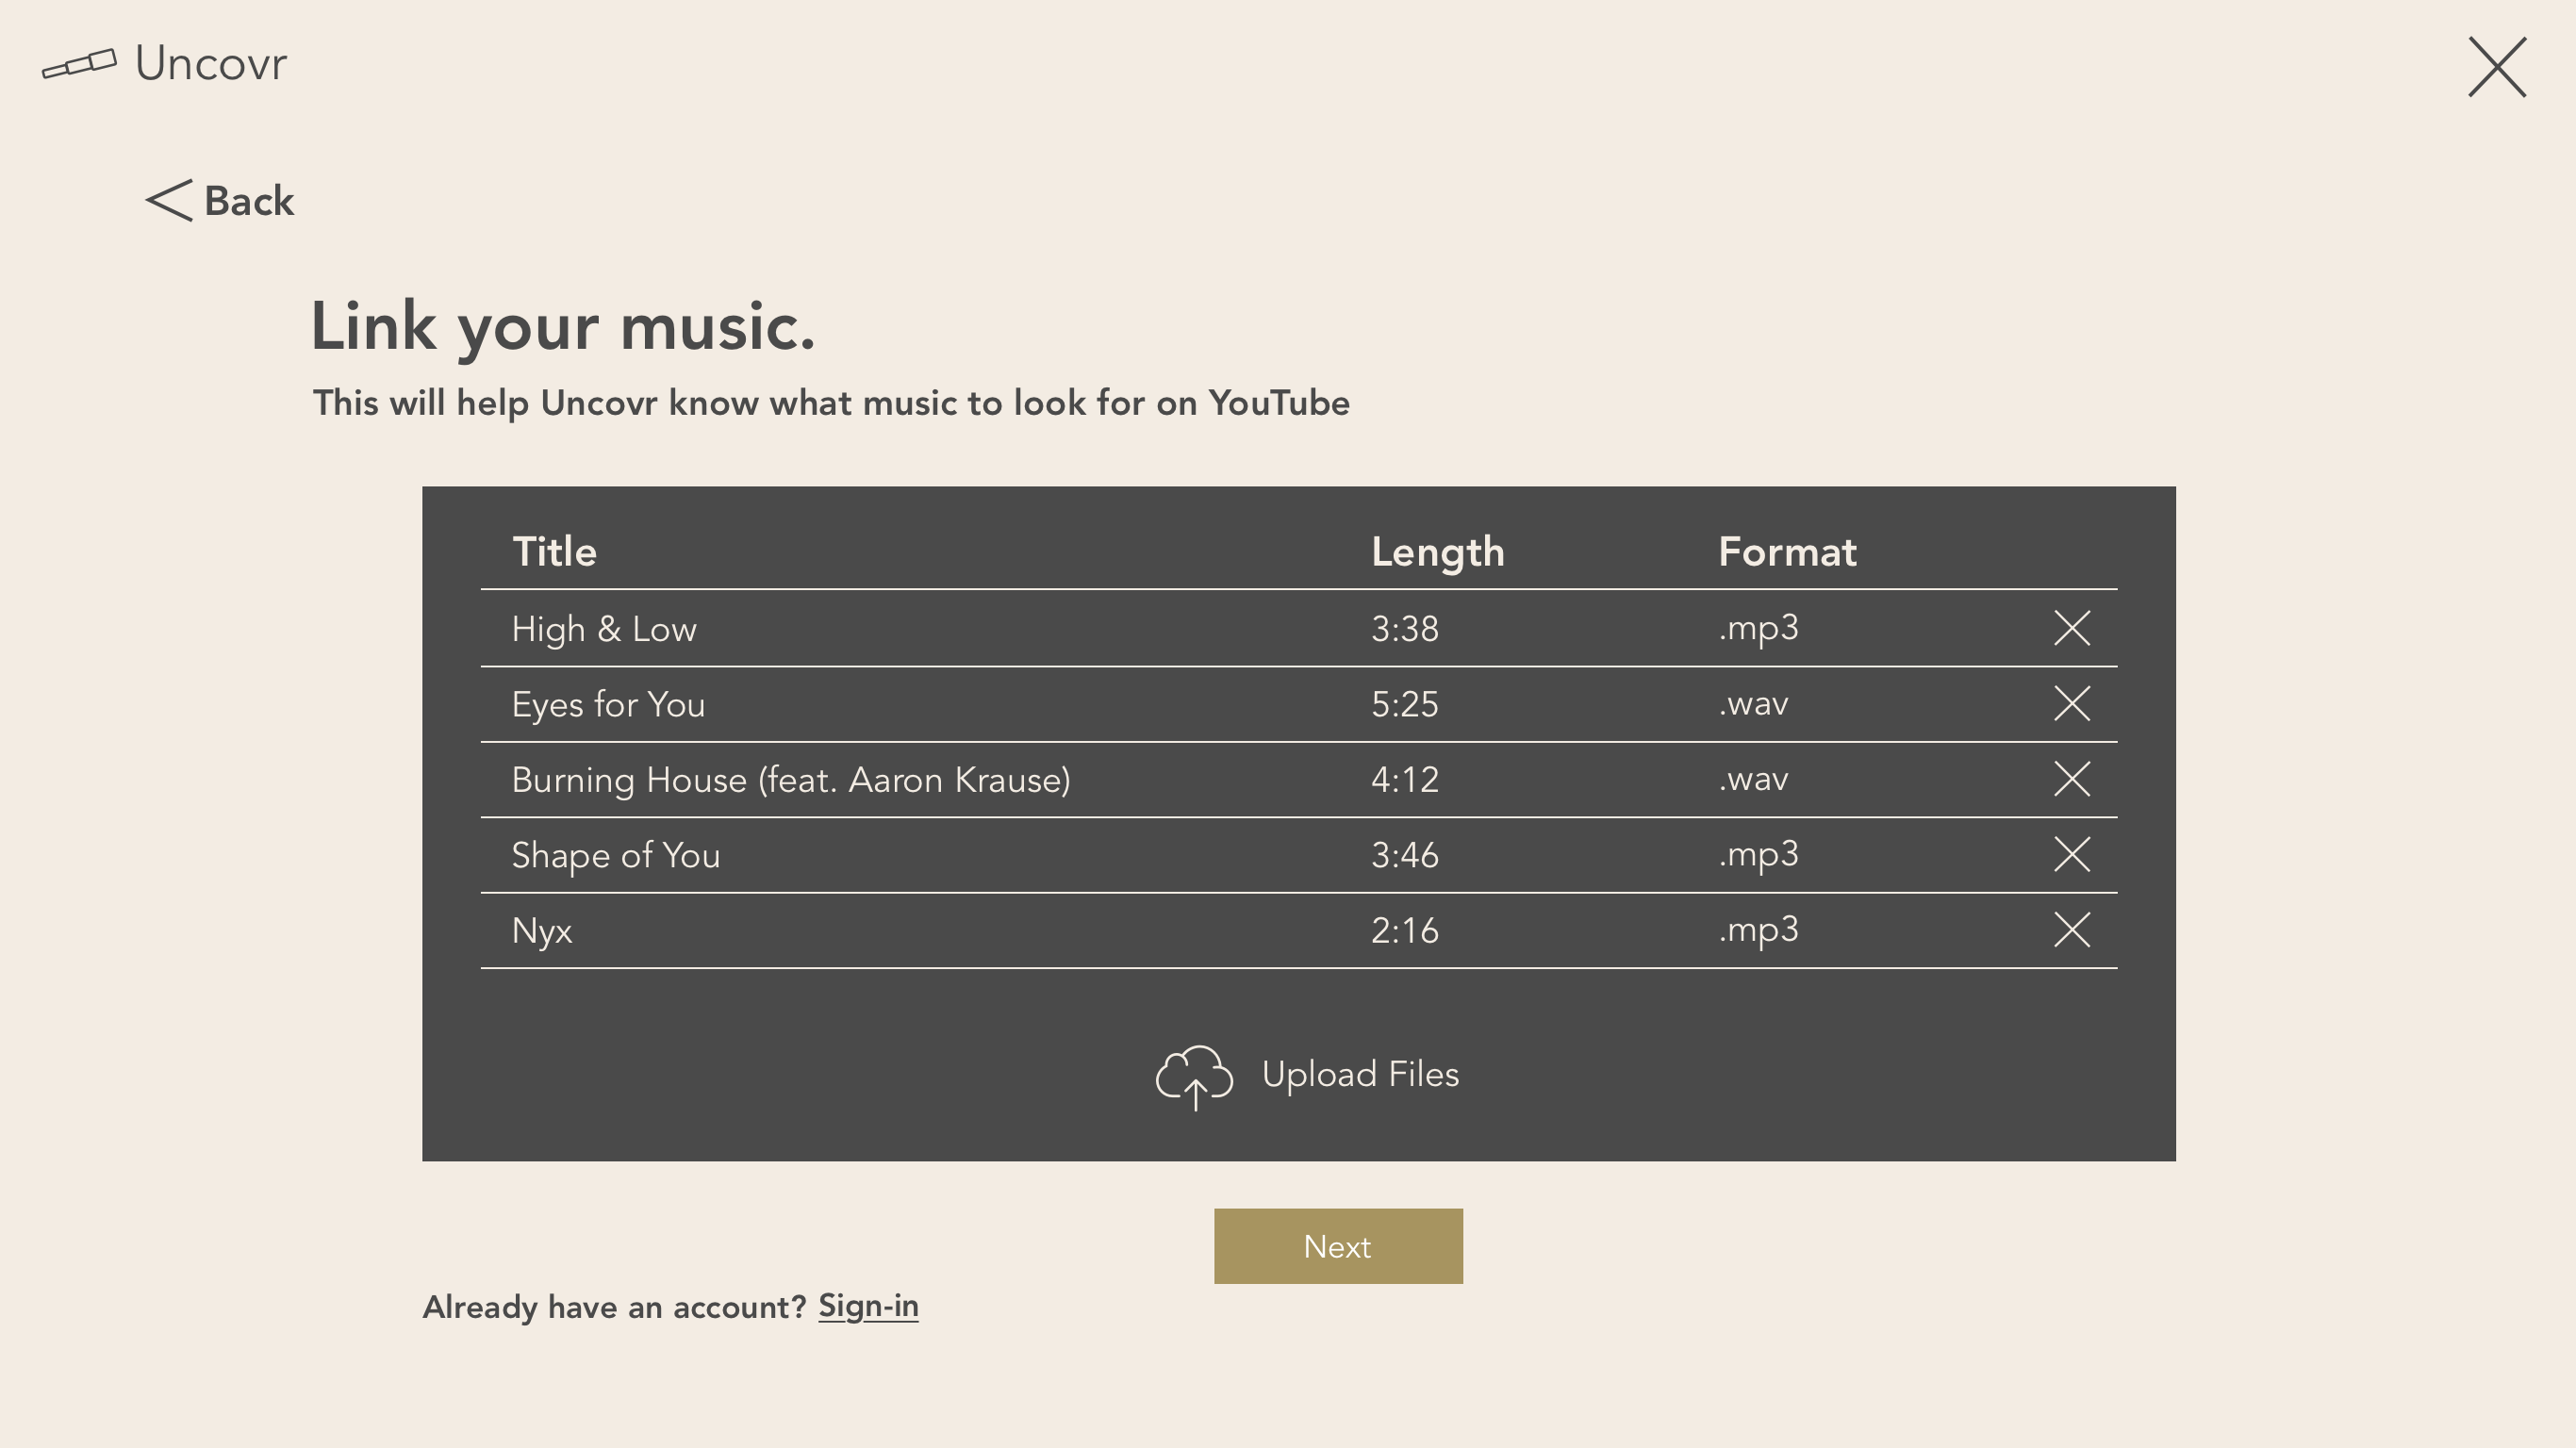The height and width of the screenshot is (1448, 2576).
Task: Click the cloud upload icon
Action: (1194, 1077)
